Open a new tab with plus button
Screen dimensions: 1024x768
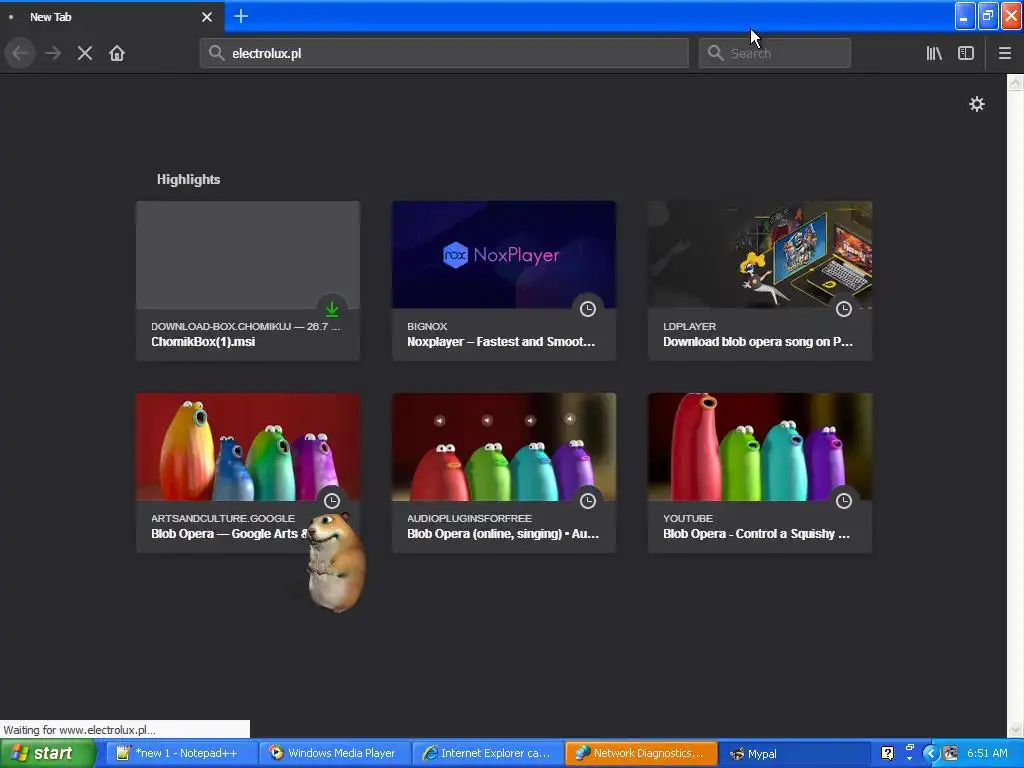tap(241, 16)
